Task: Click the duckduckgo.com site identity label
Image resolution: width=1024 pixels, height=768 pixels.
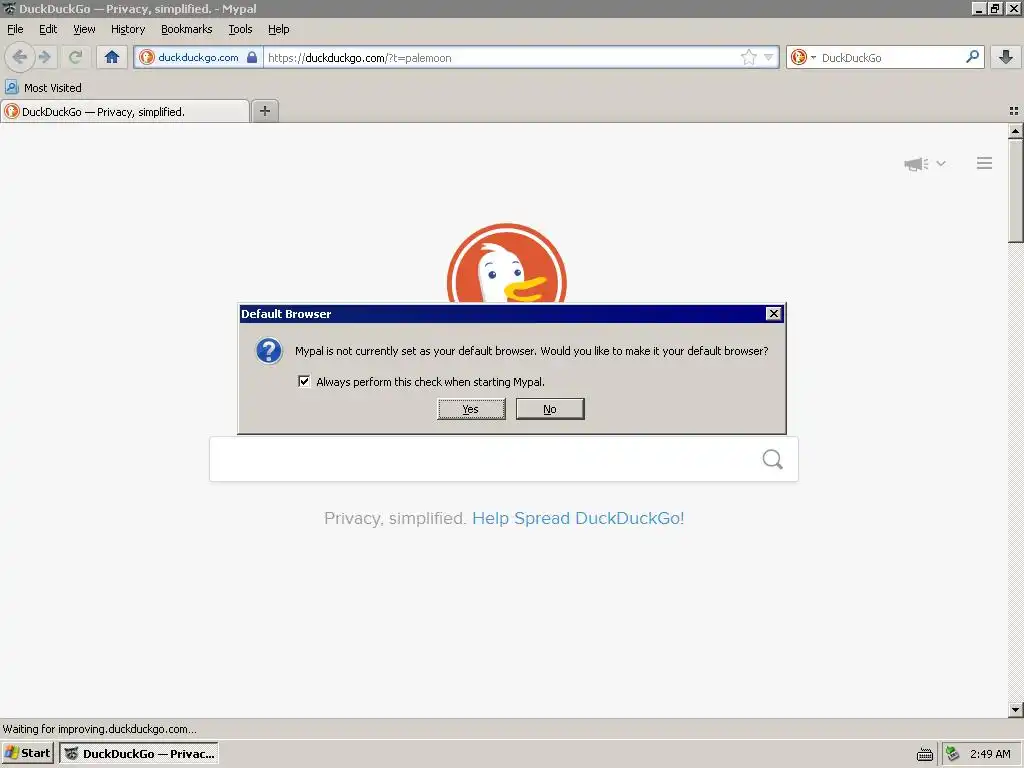Action: (x=199, y=57)
